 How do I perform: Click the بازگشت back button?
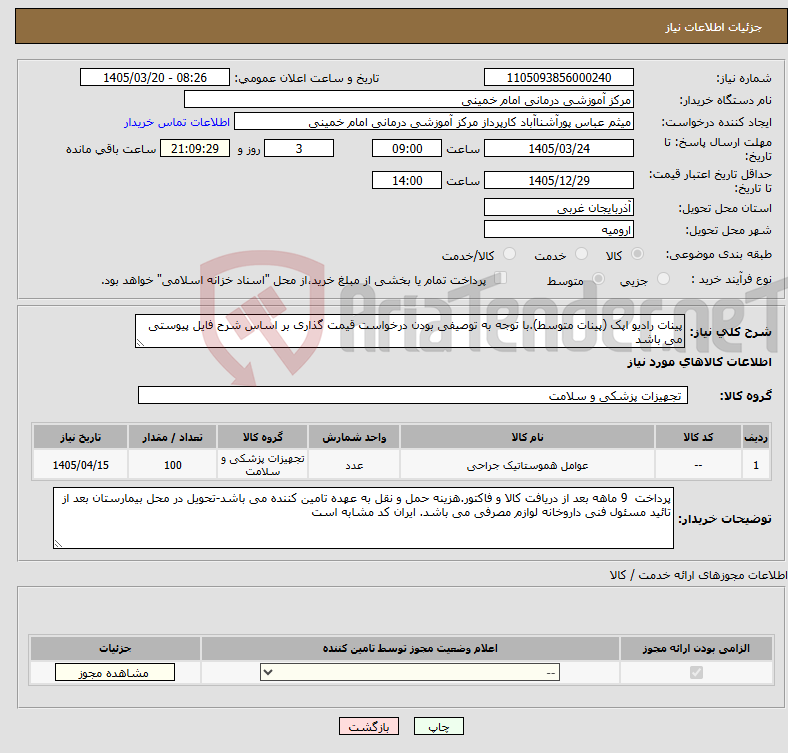(369, 726)
